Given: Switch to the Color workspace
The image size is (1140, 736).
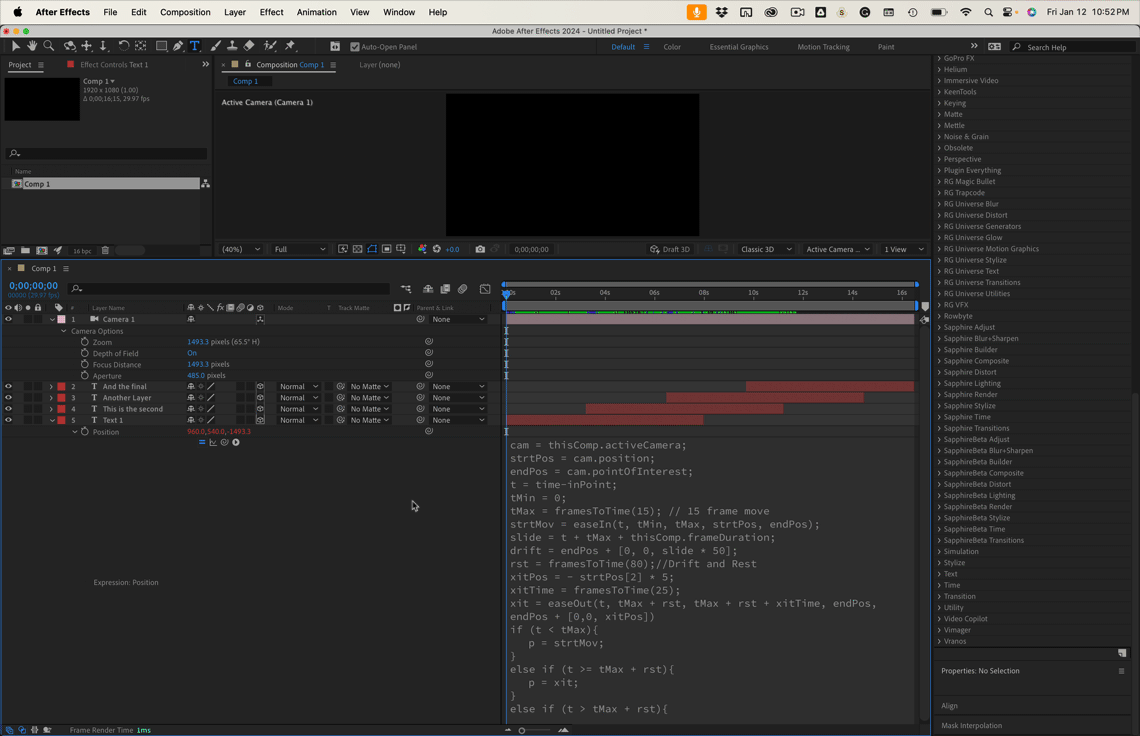Looking at the screenshot, I should (672, 47).
